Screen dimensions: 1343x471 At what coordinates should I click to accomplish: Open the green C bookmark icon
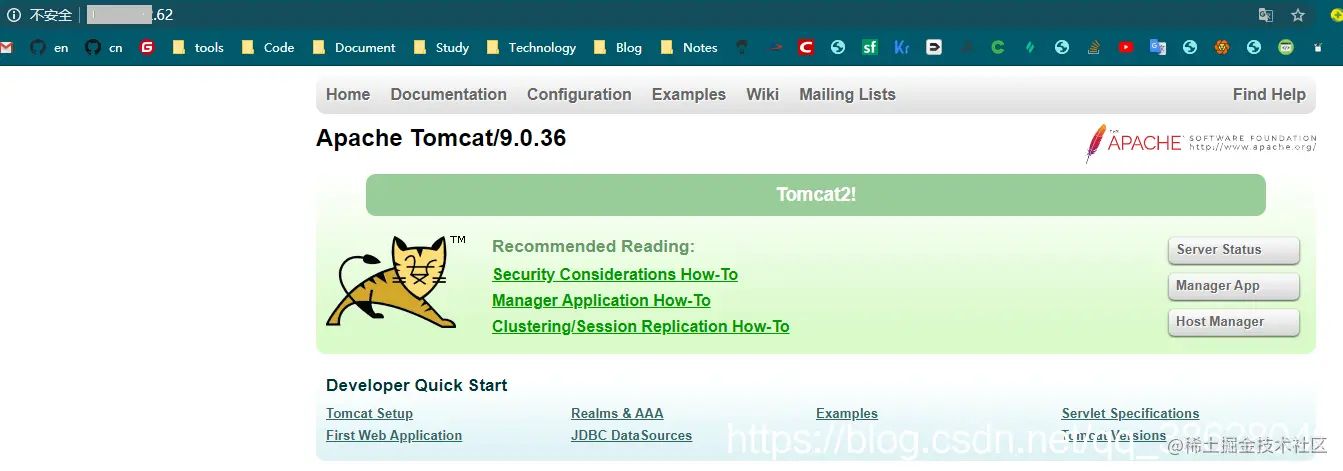998,47
